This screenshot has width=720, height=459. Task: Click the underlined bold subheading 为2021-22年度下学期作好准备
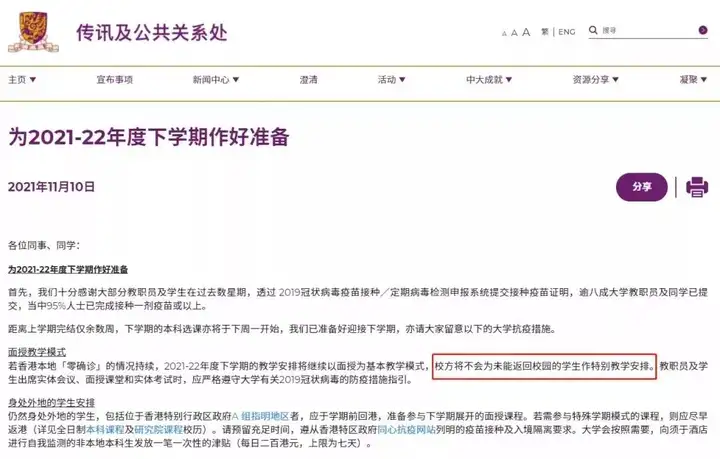(x=68, y=269)
